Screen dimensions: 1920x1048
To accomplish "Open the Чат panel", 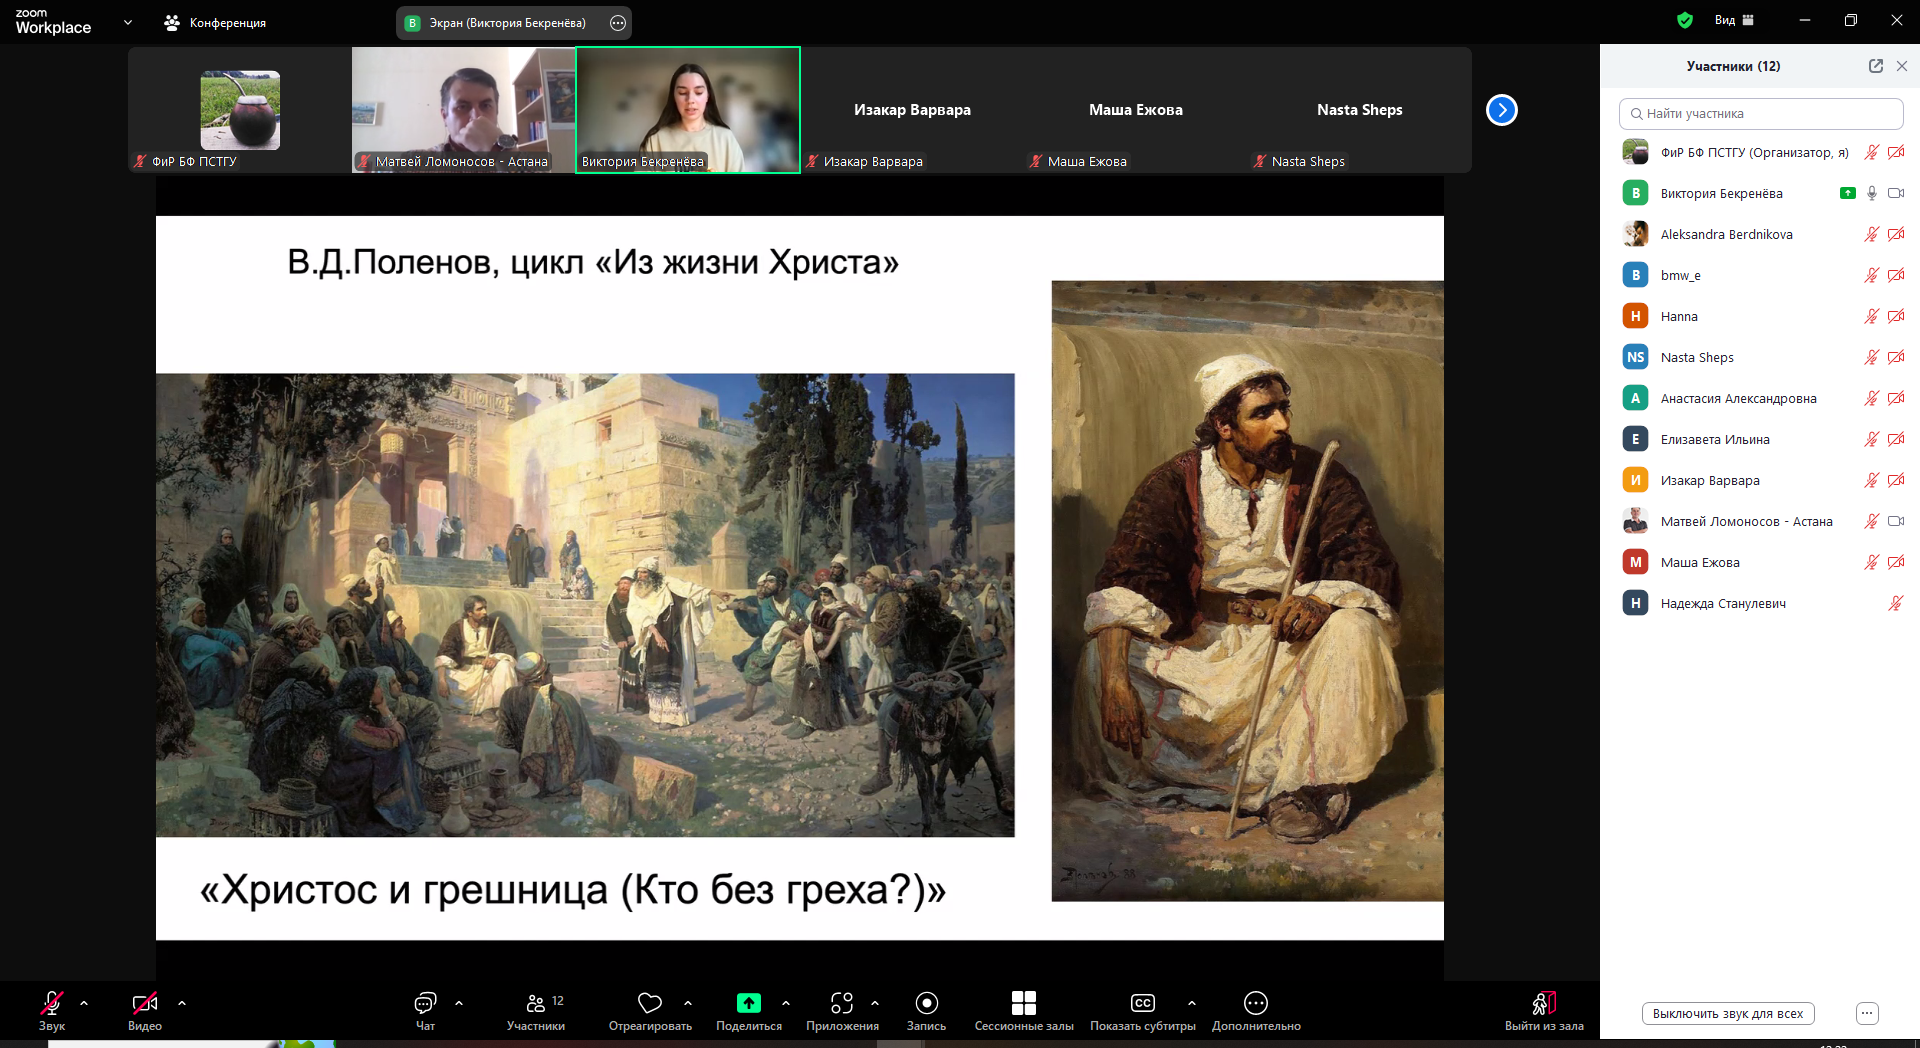I will click(x=426, y=1010).
